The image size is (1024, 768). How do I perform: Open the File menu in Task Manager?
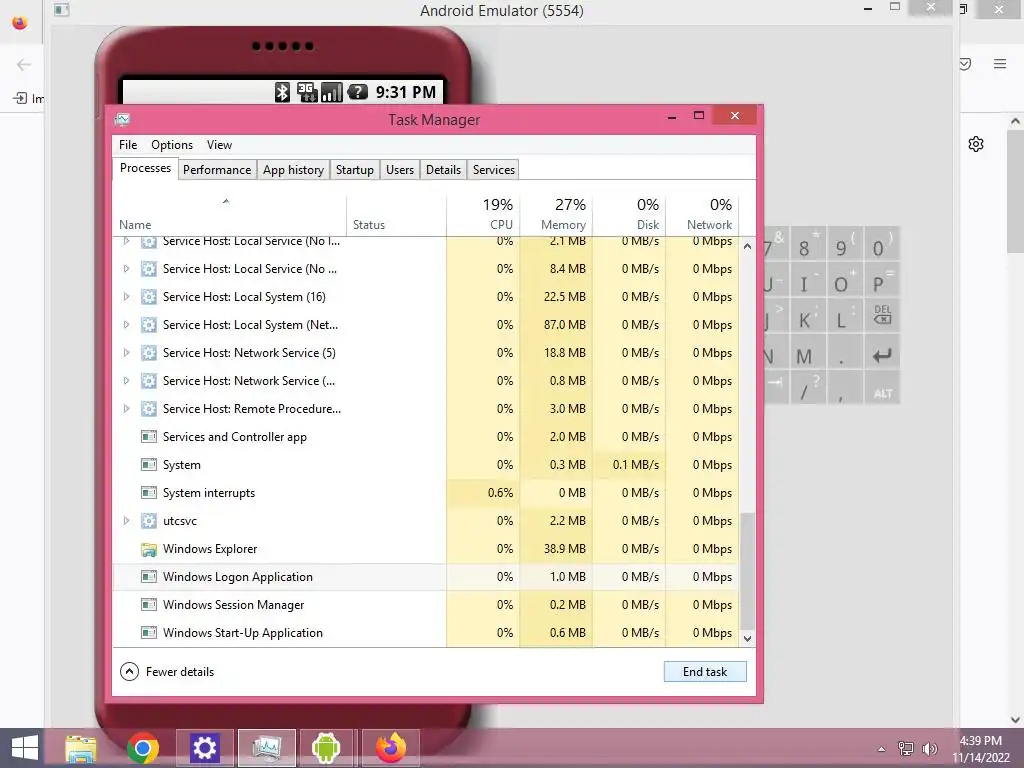tap(128, 145)
